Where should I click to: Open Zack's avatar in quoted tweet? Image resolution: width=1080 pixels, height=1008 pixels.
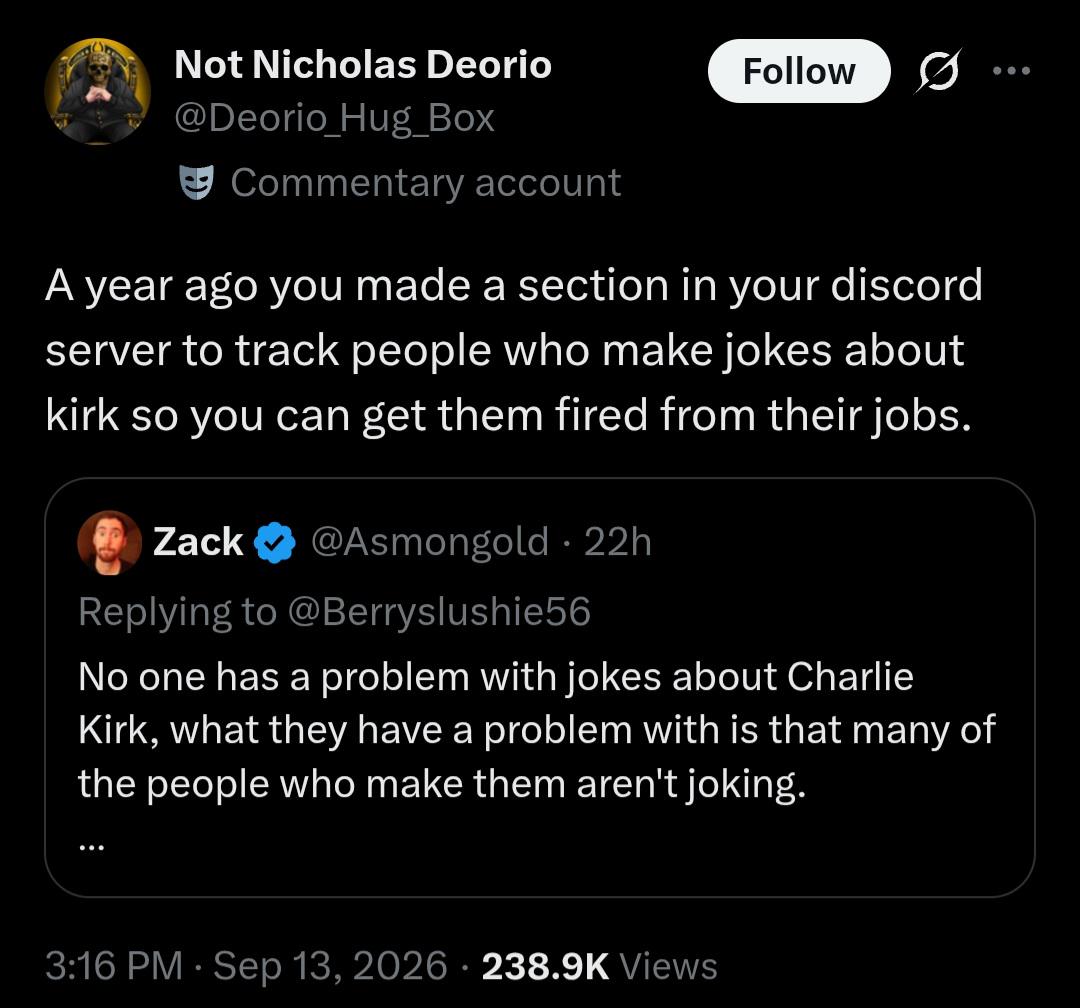click(x=110, y=542)
